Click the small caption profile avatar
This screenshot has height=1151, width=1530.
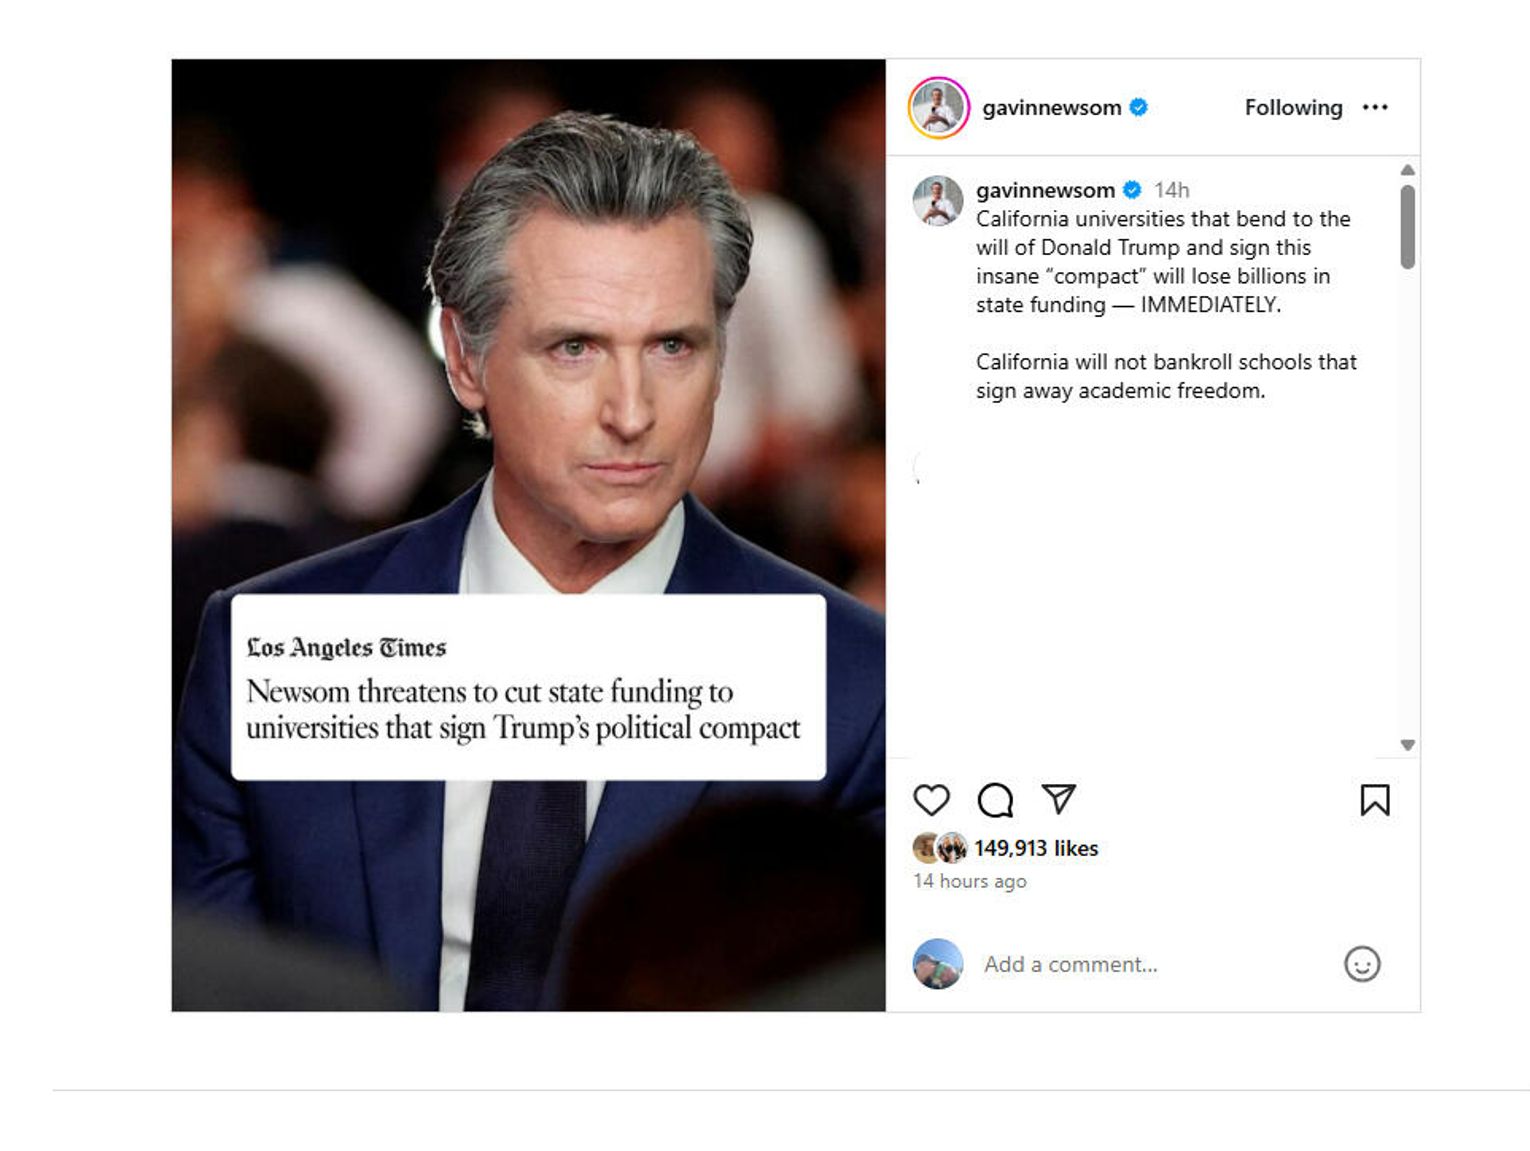(937, 200)
